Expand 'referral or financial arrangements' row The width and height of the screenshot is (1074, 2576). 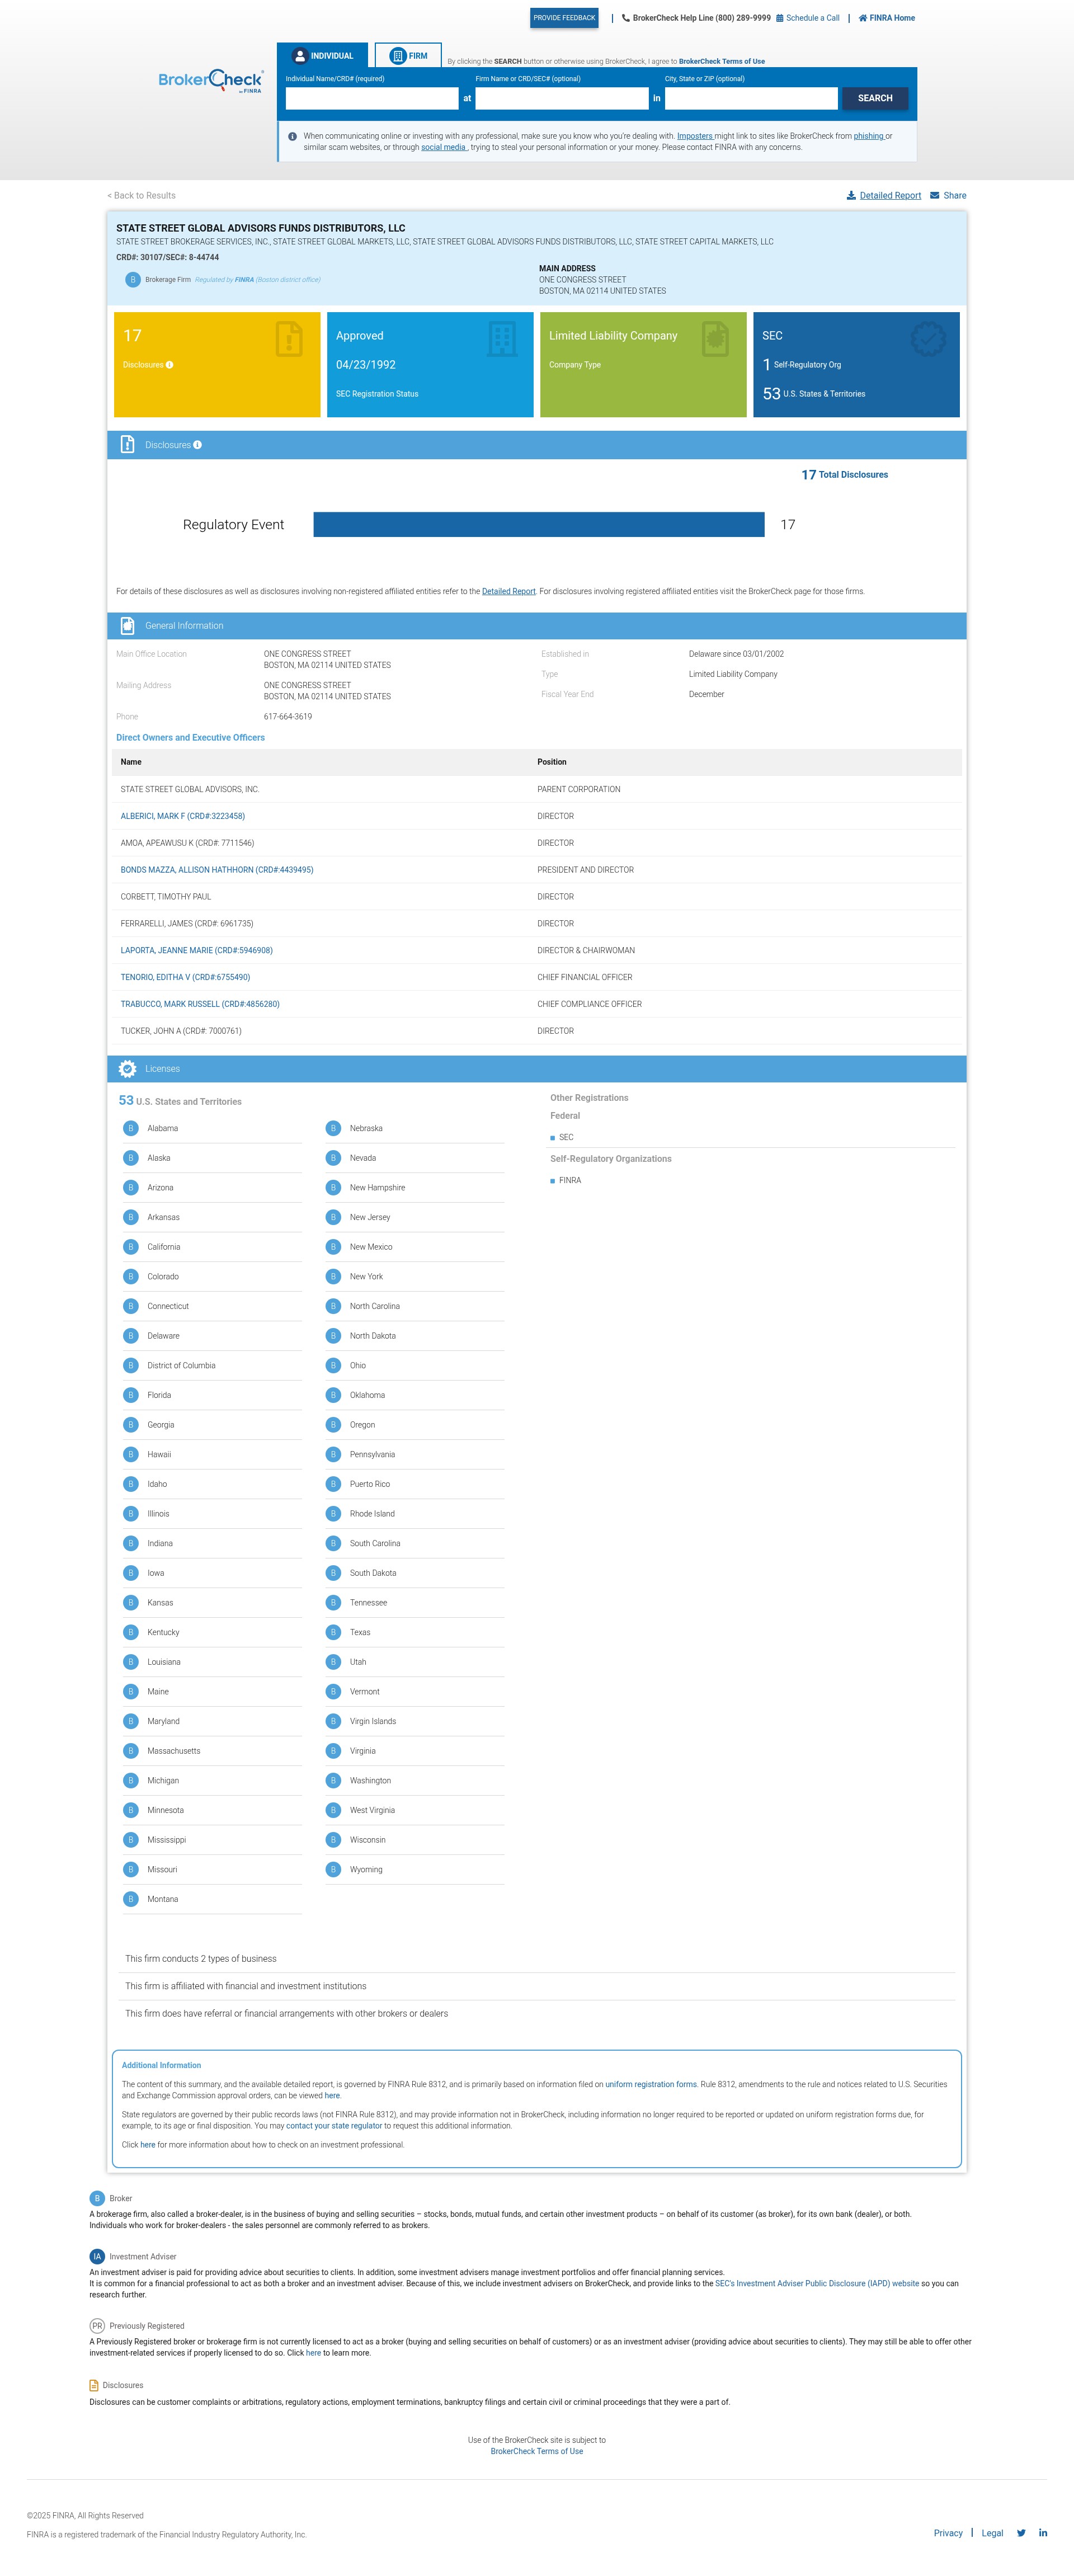[537, 2014]
